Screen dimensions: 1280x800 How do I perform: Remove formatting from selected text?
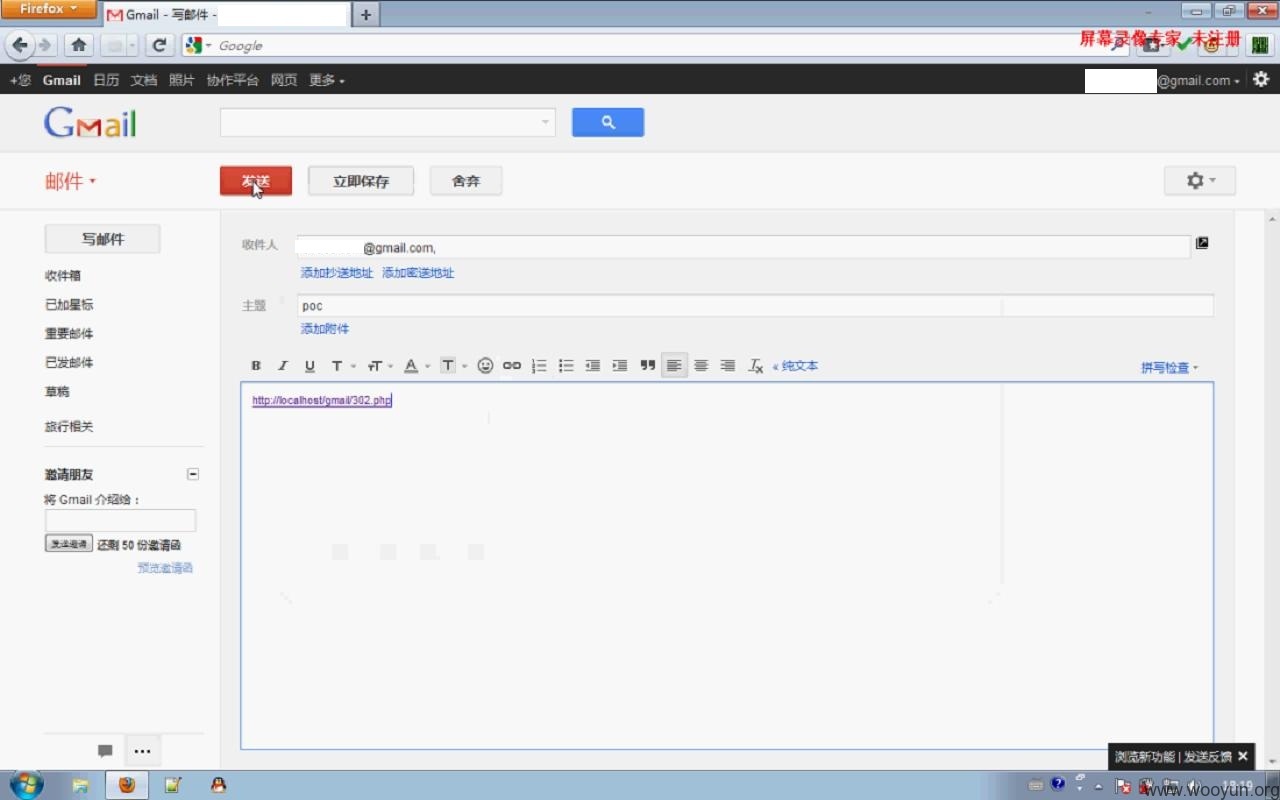pos(756,366)
